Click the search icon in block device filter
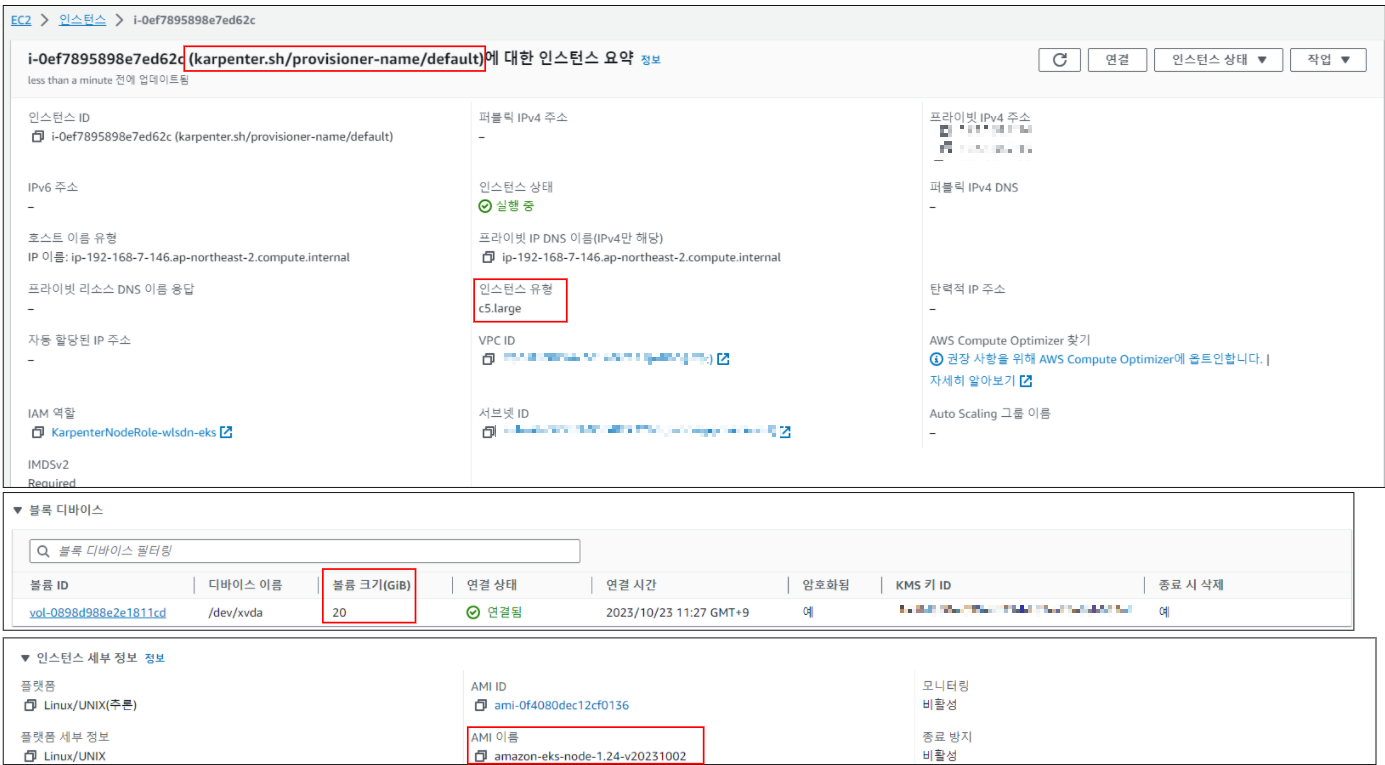Viewport: 1385px width, 765px height. 43,551
